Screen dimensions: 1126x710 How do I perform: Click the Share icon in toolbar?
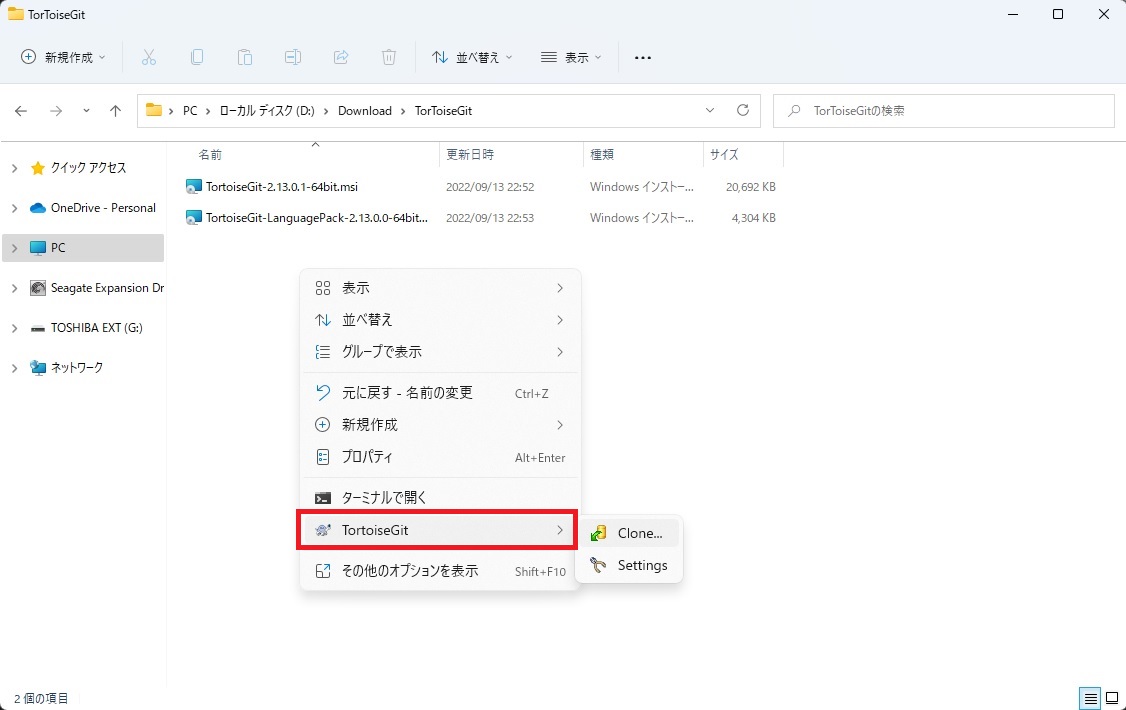click(341, 57)
